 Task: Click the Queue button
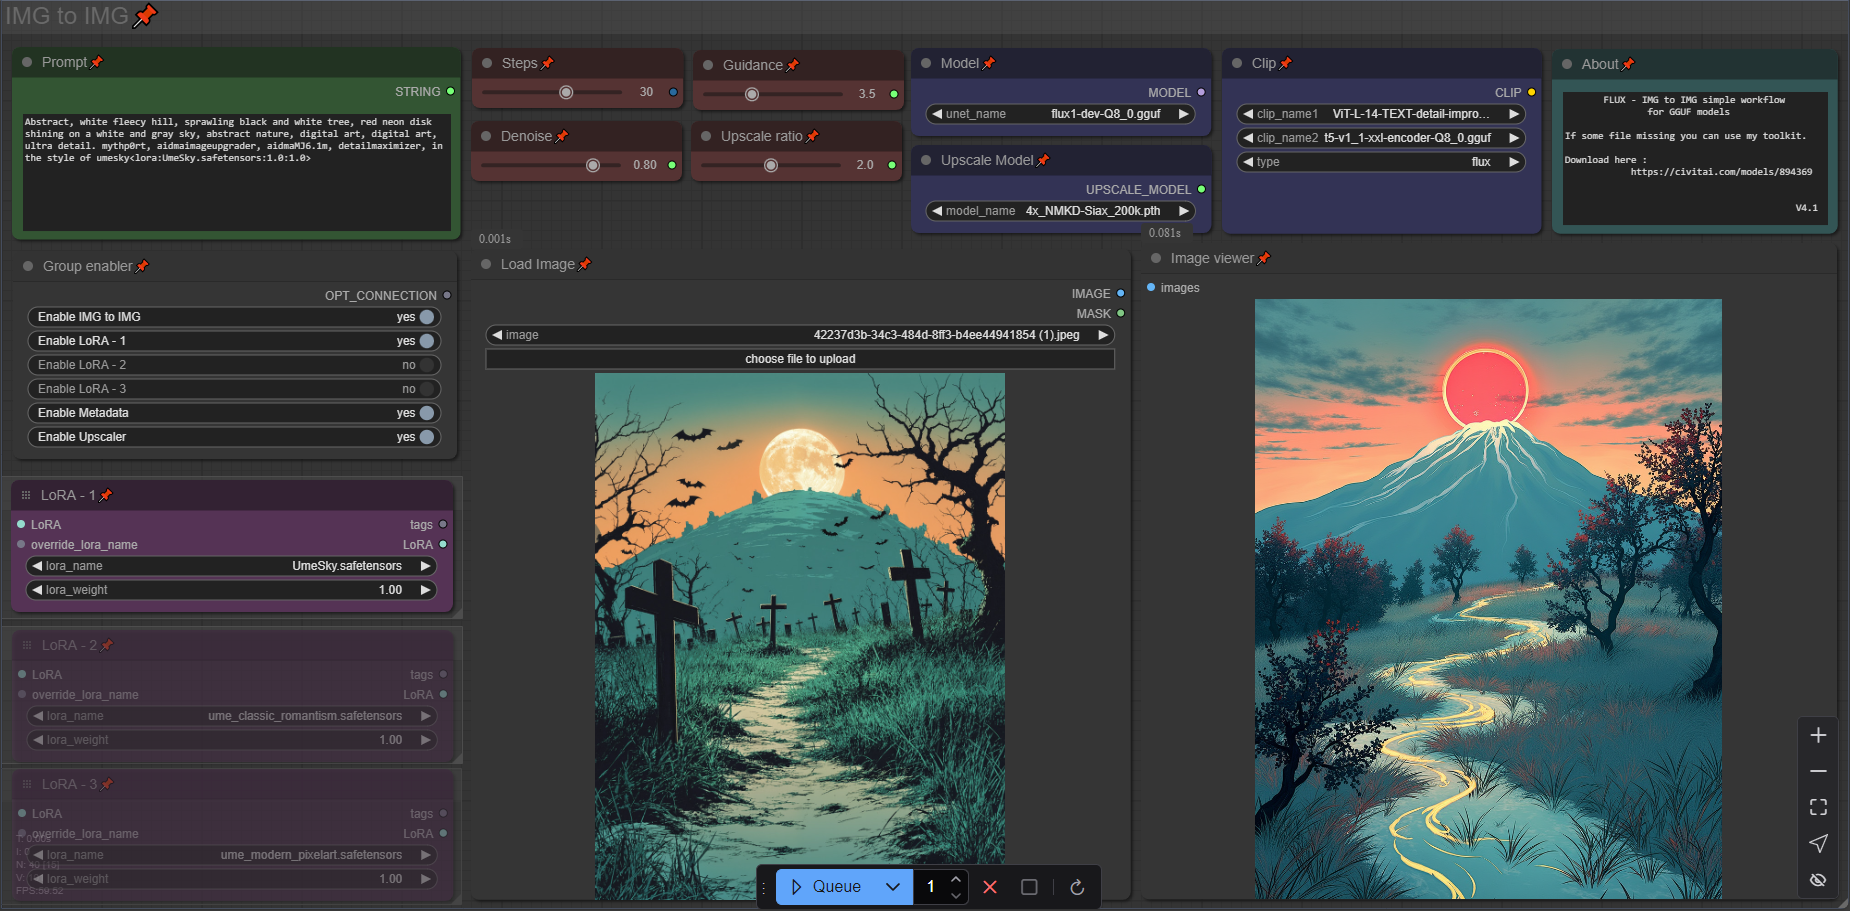(826, 887)
